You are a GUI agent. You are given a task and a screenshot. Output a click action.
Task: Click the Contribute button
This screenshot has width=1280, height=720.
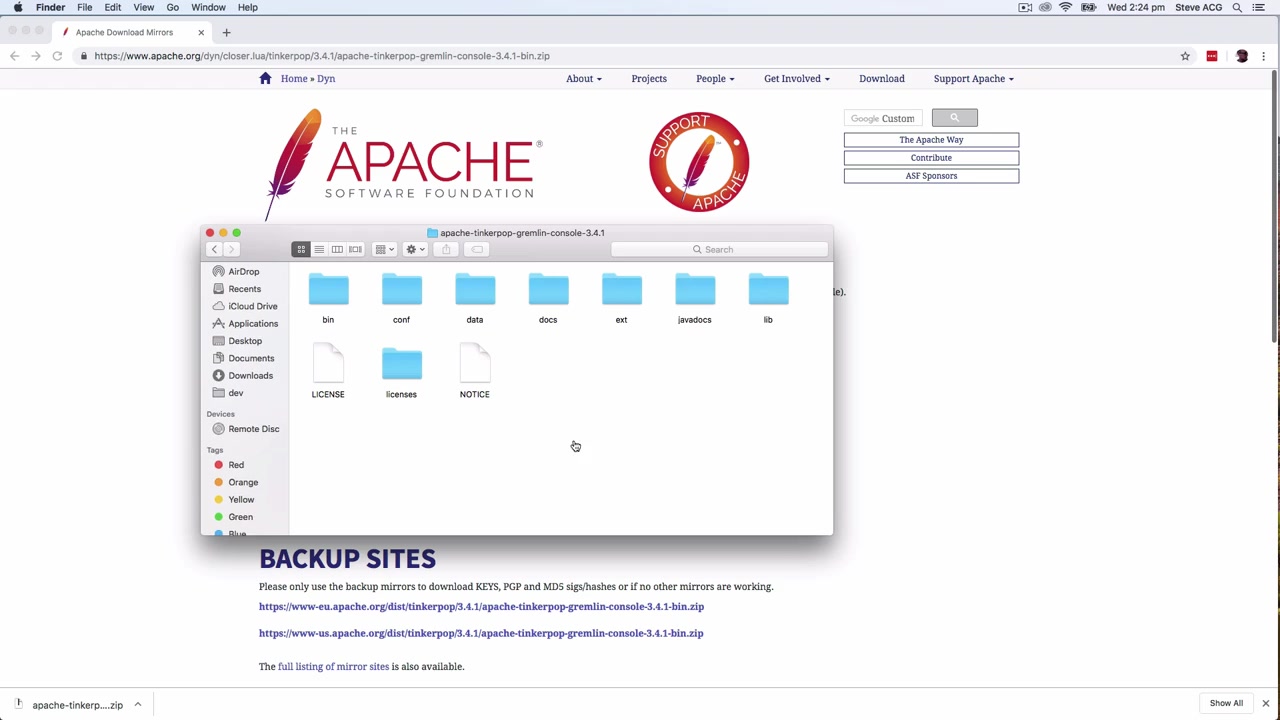[x=931, y=158]
